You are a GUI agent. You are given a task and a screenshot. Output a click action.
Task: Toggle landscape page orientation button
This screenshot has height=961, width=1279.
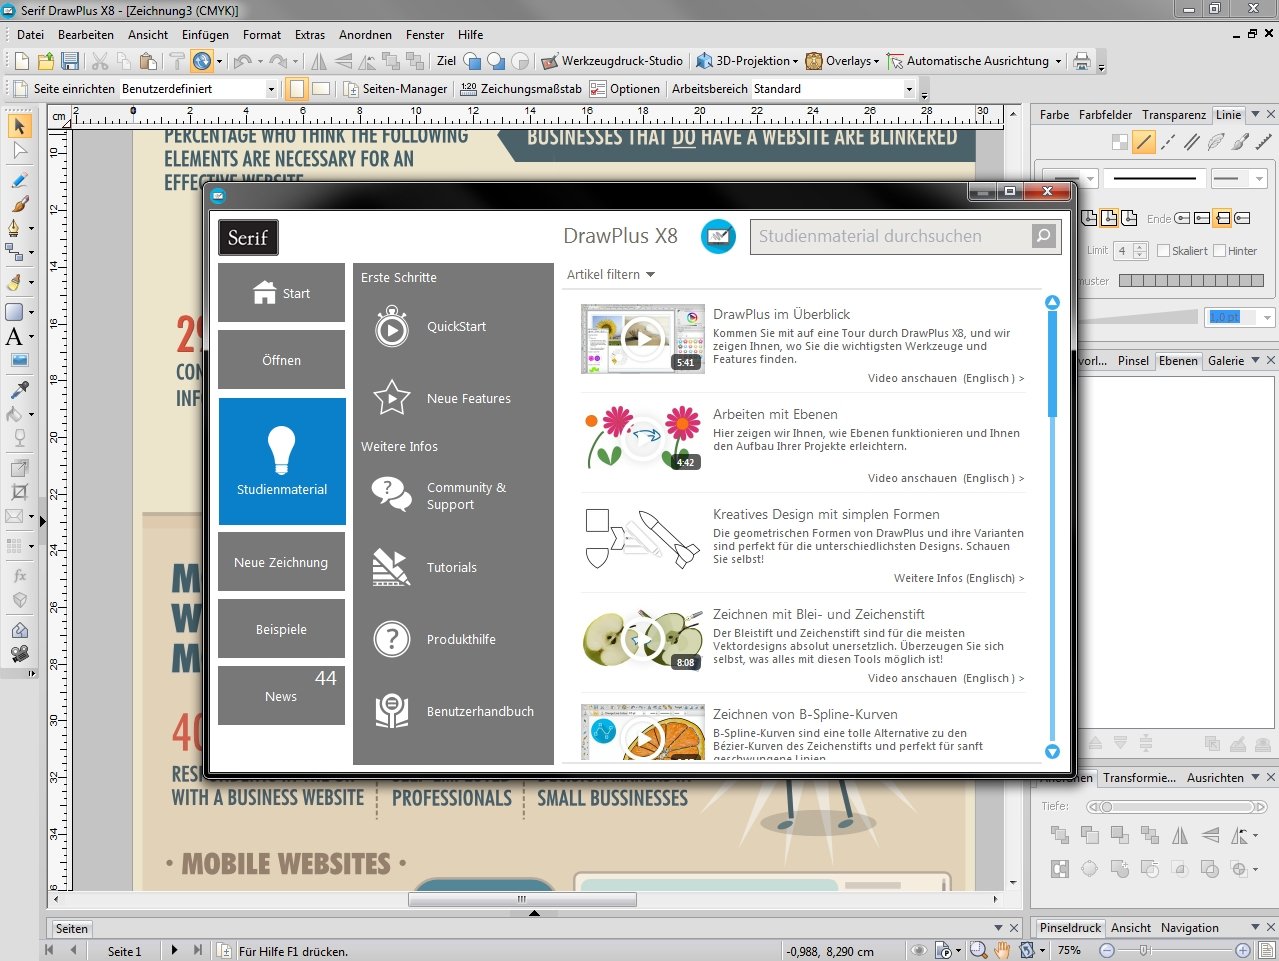321,88
